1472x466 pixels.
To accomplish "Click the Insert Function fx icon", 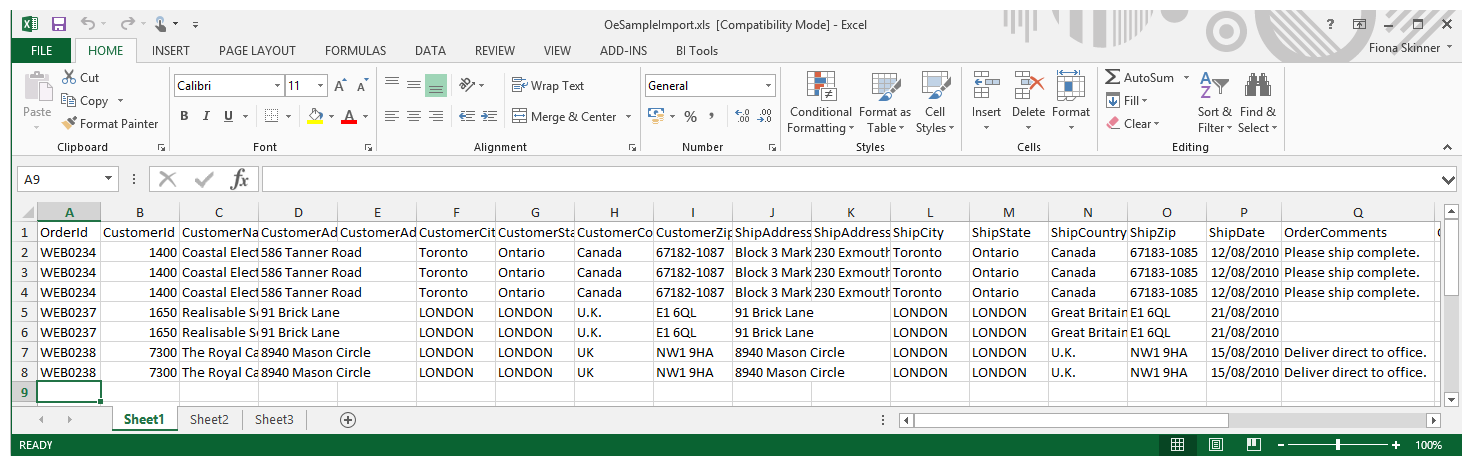I will pos(240,179).
